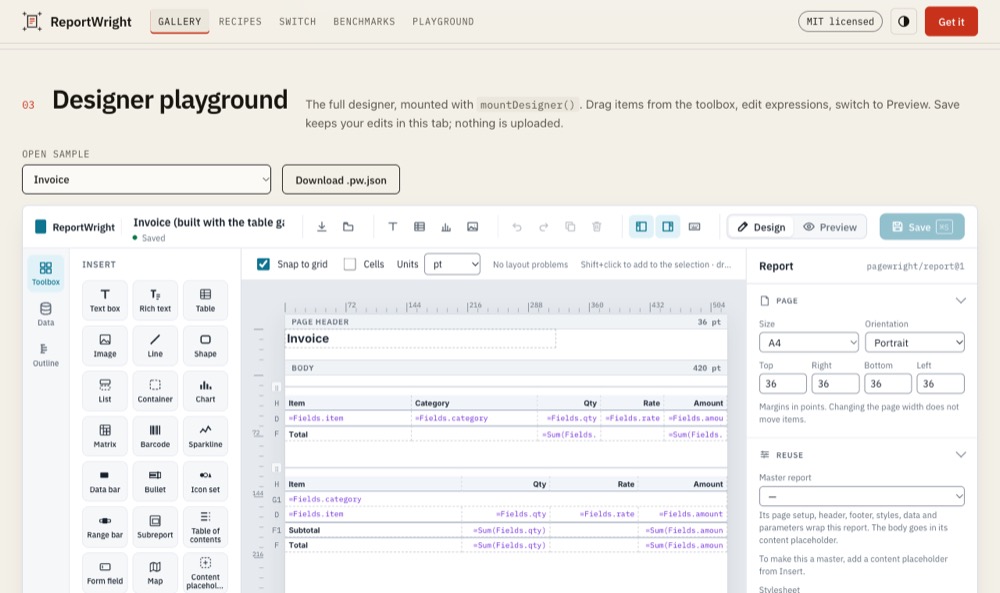Screen dimensions: 1000x593
Task: Insert a Map item
Action: (155, 573)
